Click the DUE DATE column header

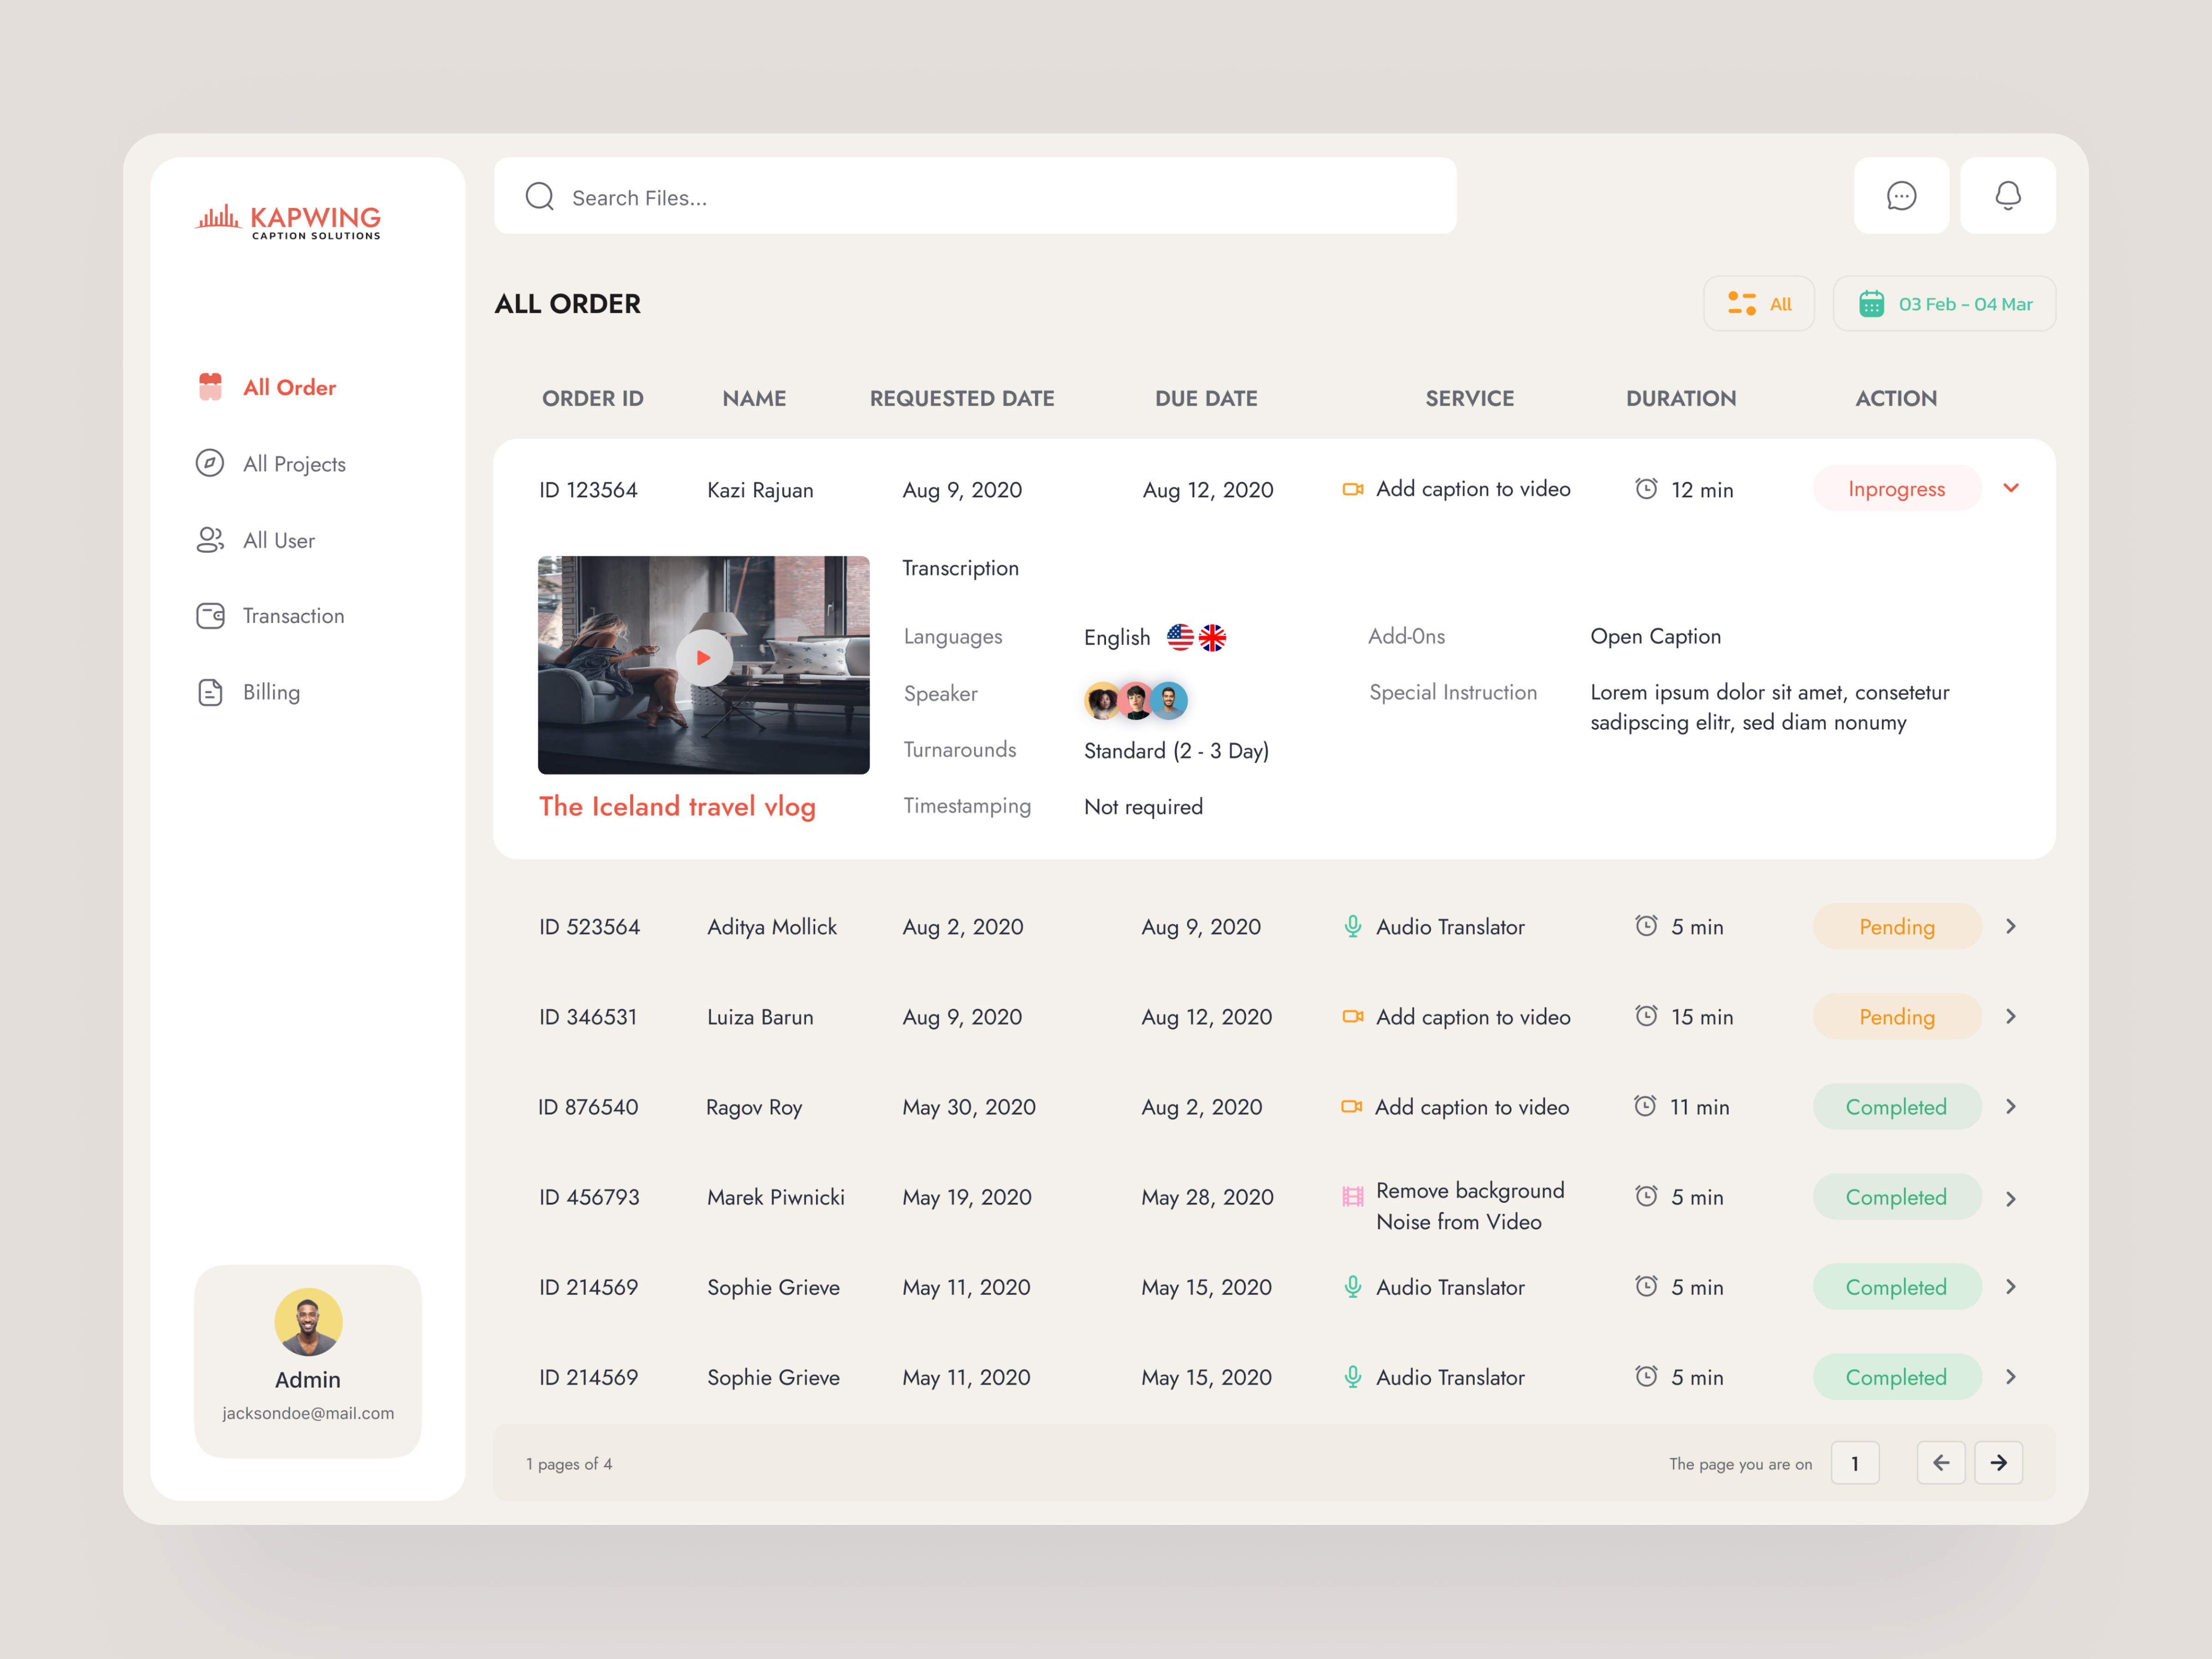tap(1206, 398)
